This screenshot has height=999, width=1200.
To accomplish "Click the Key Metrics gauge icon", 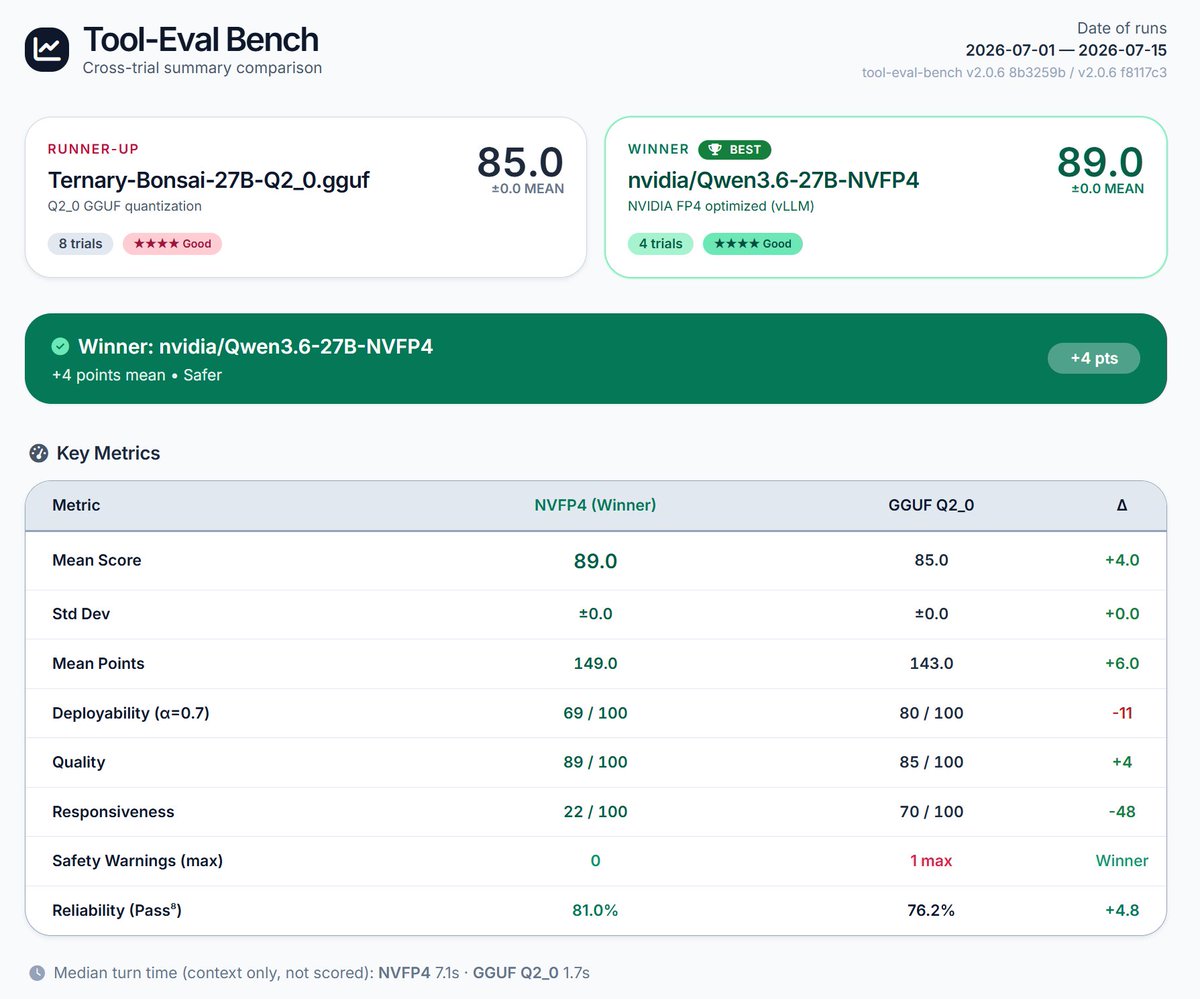I will click(39, 453).
